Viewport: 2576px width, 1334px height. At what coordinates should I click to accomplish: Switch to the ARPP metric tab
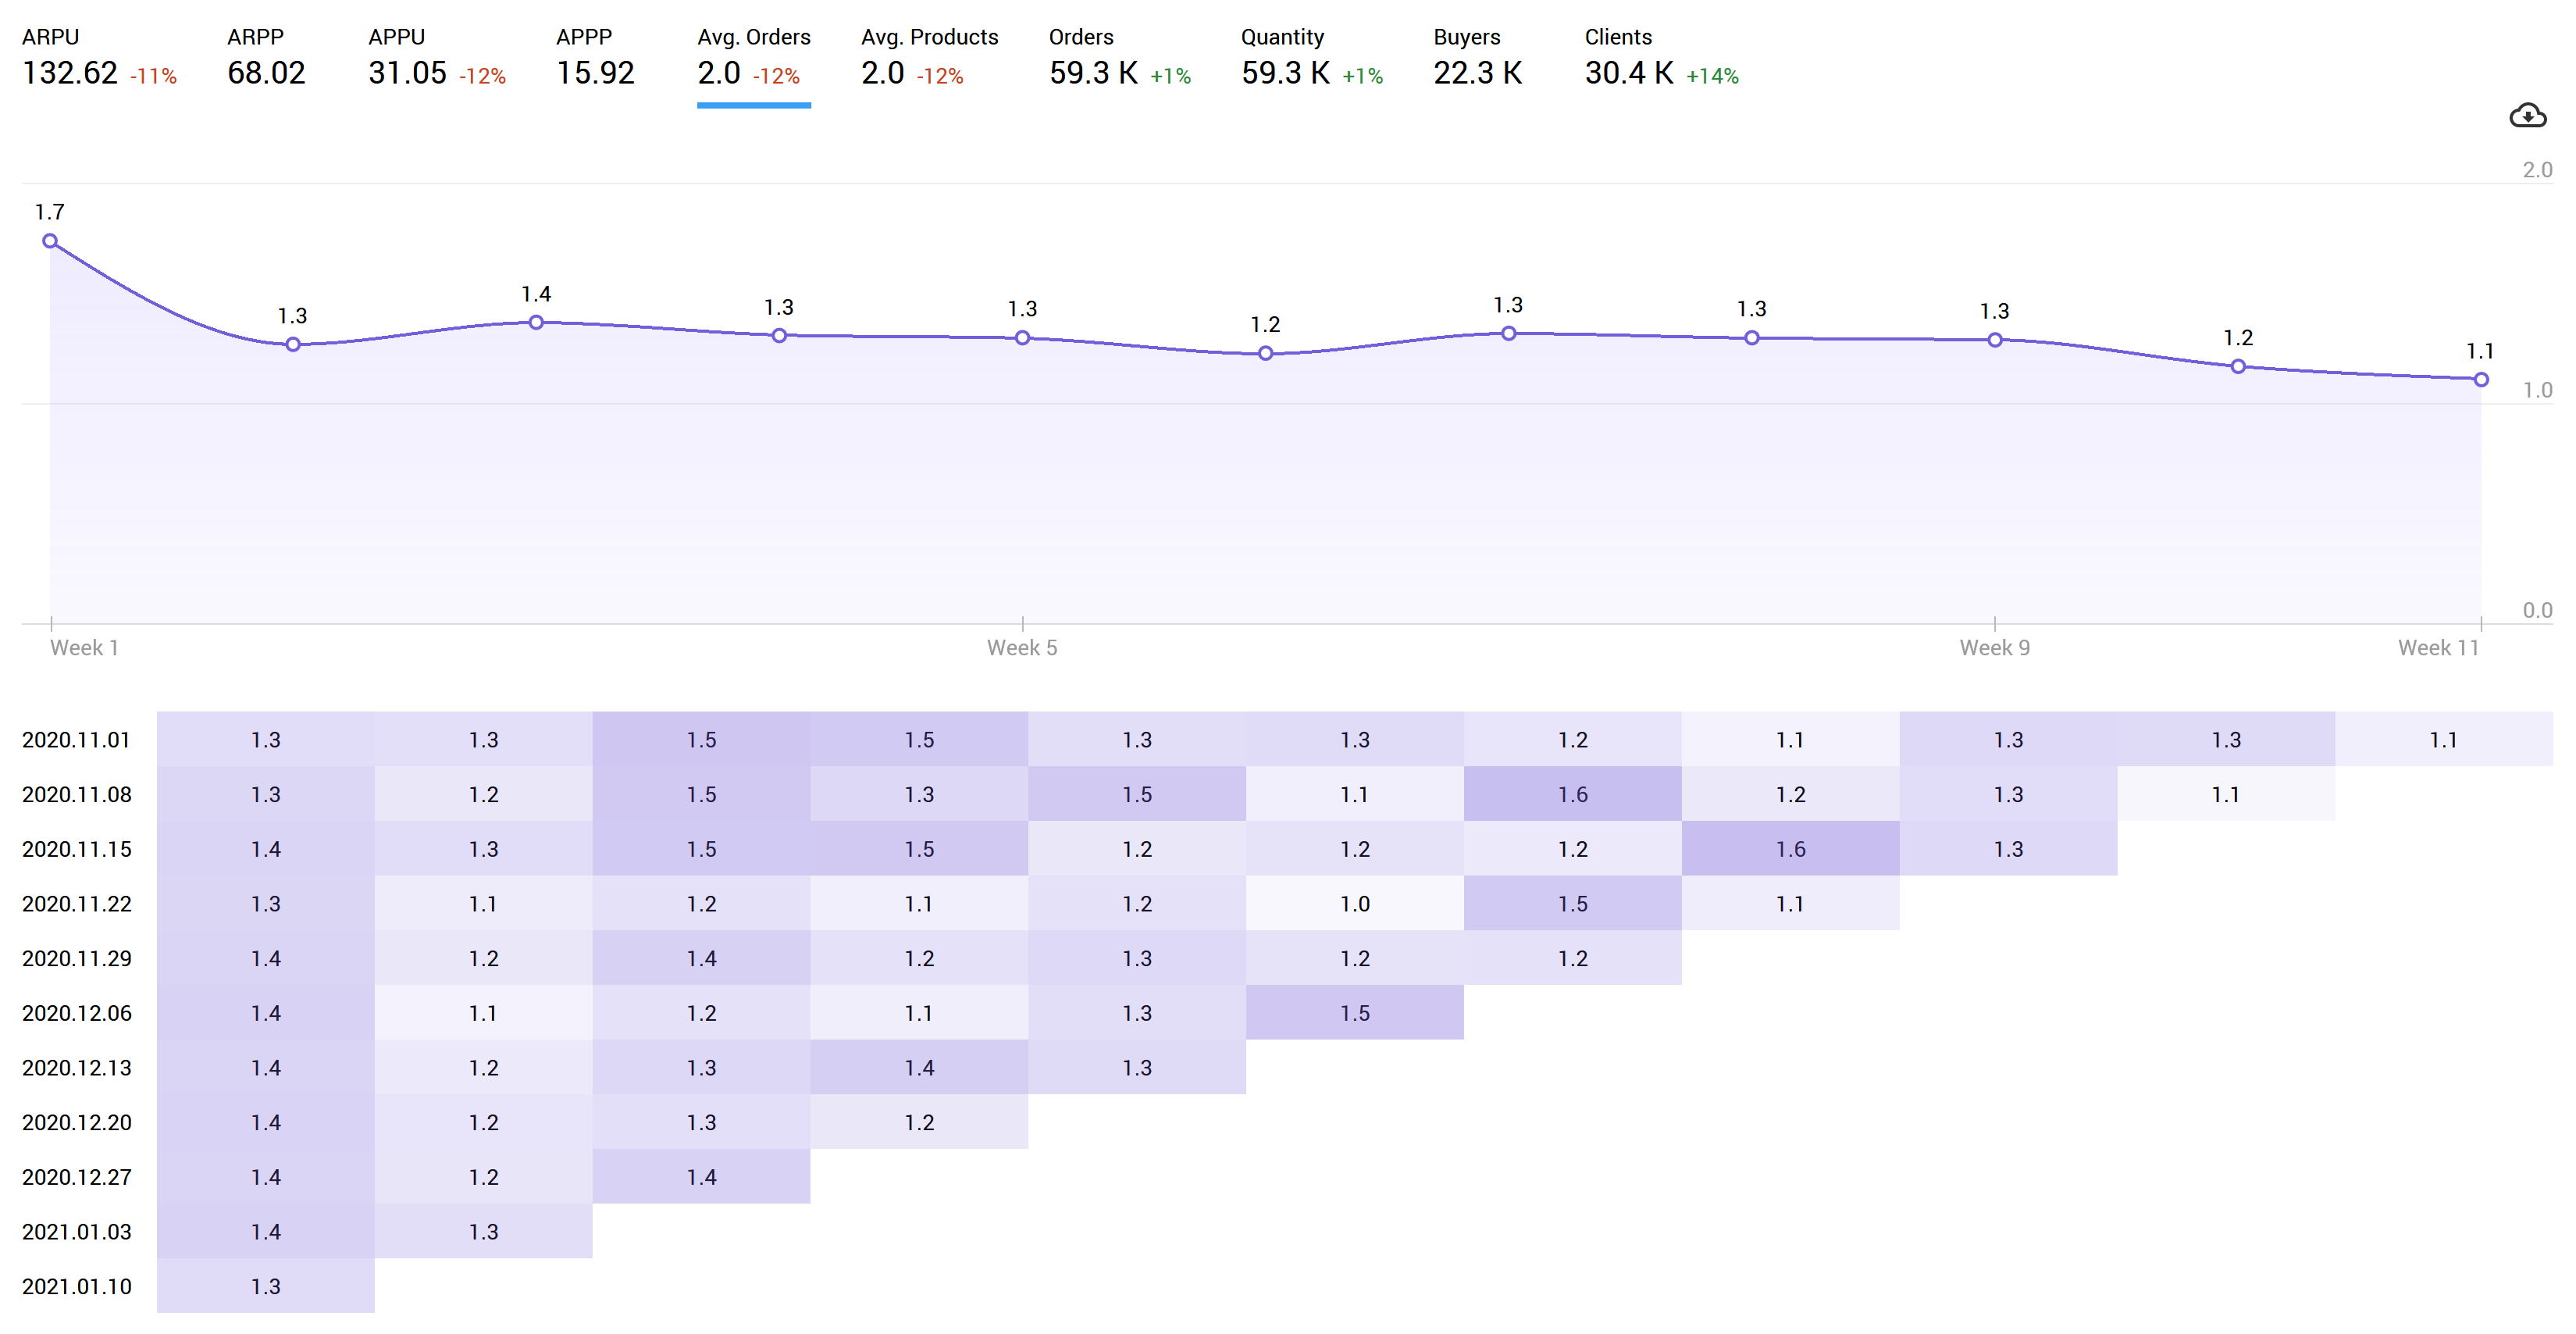266,58
